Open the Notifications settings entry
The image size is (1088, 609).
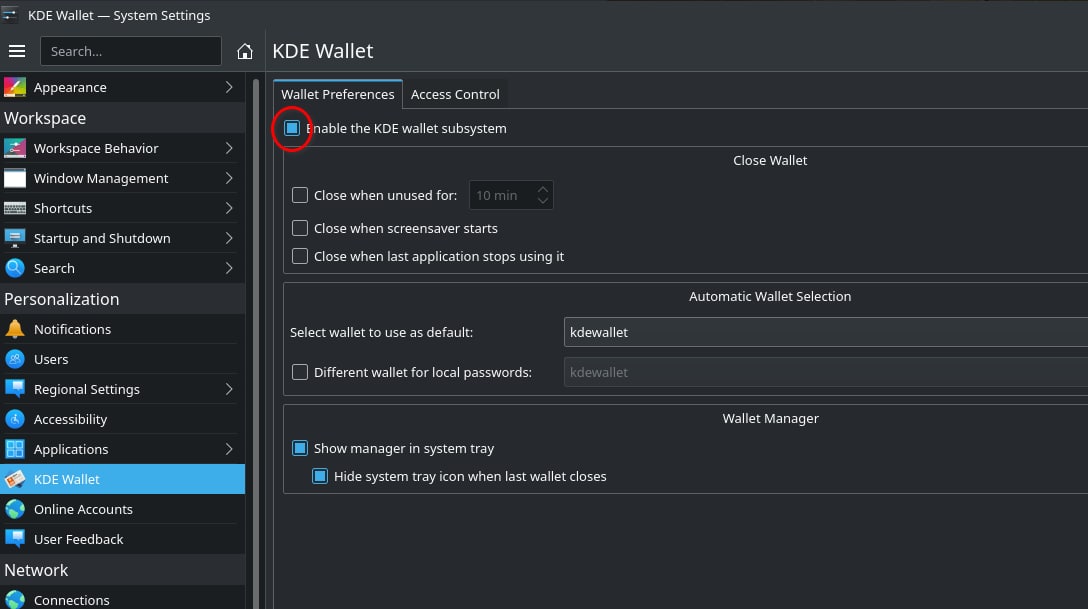point(122,329)
